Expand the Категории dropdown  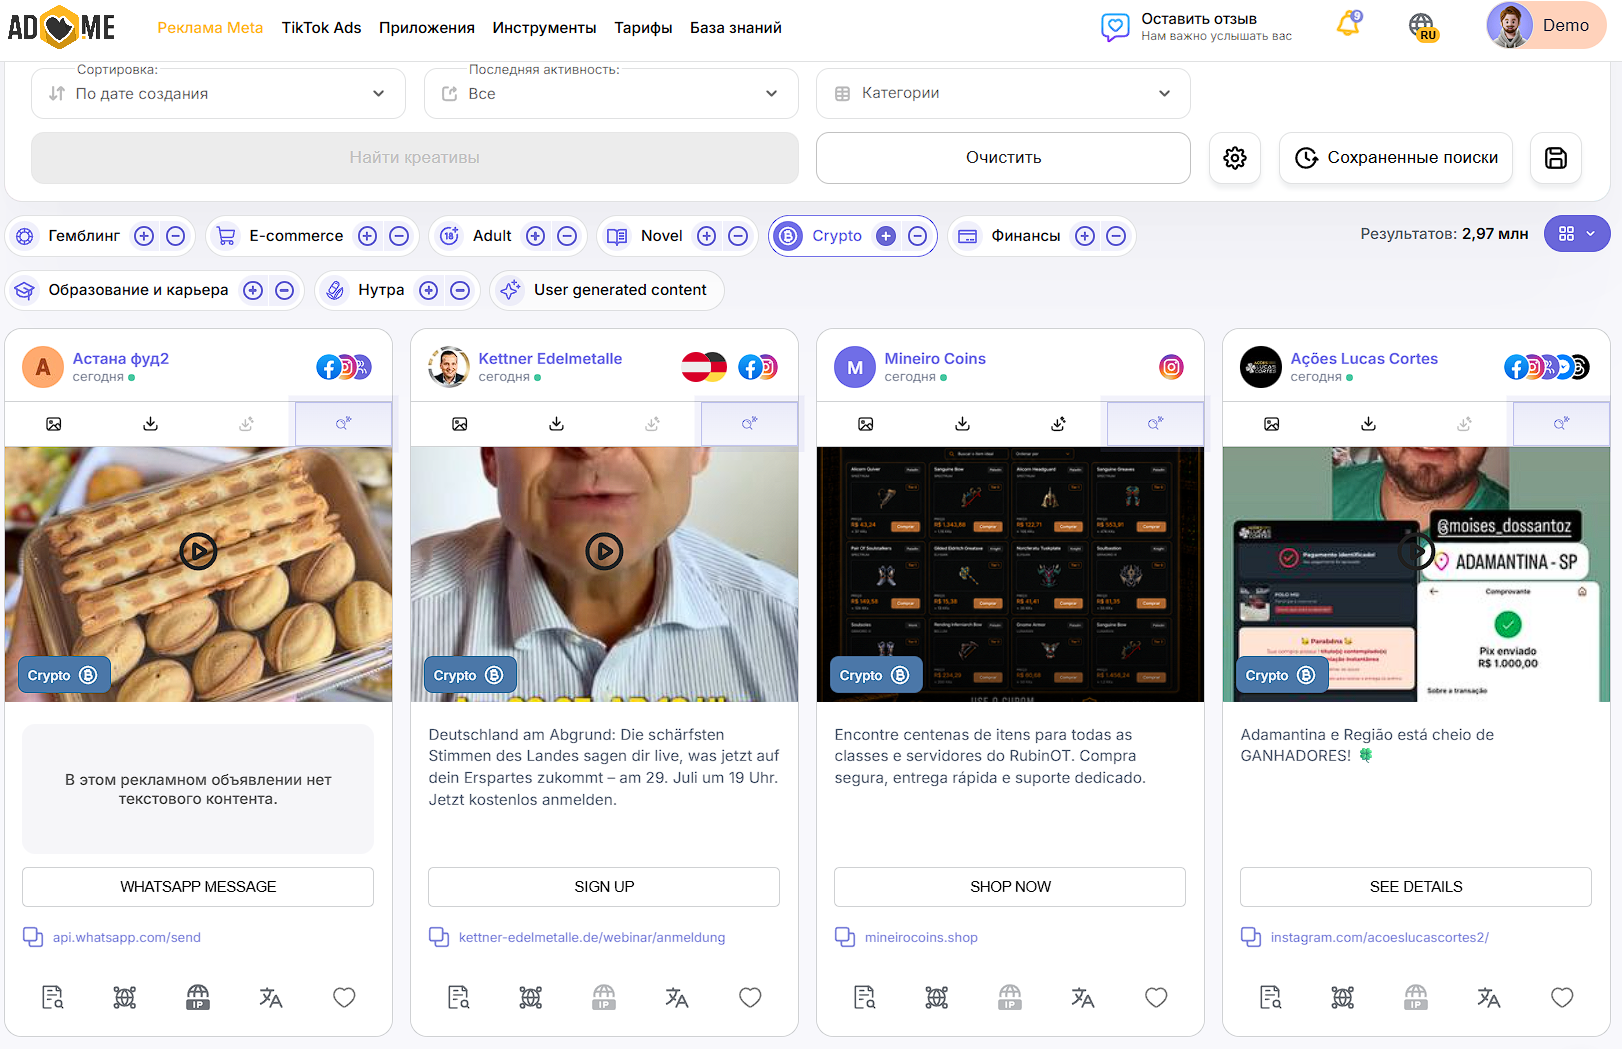(1003, 93)
